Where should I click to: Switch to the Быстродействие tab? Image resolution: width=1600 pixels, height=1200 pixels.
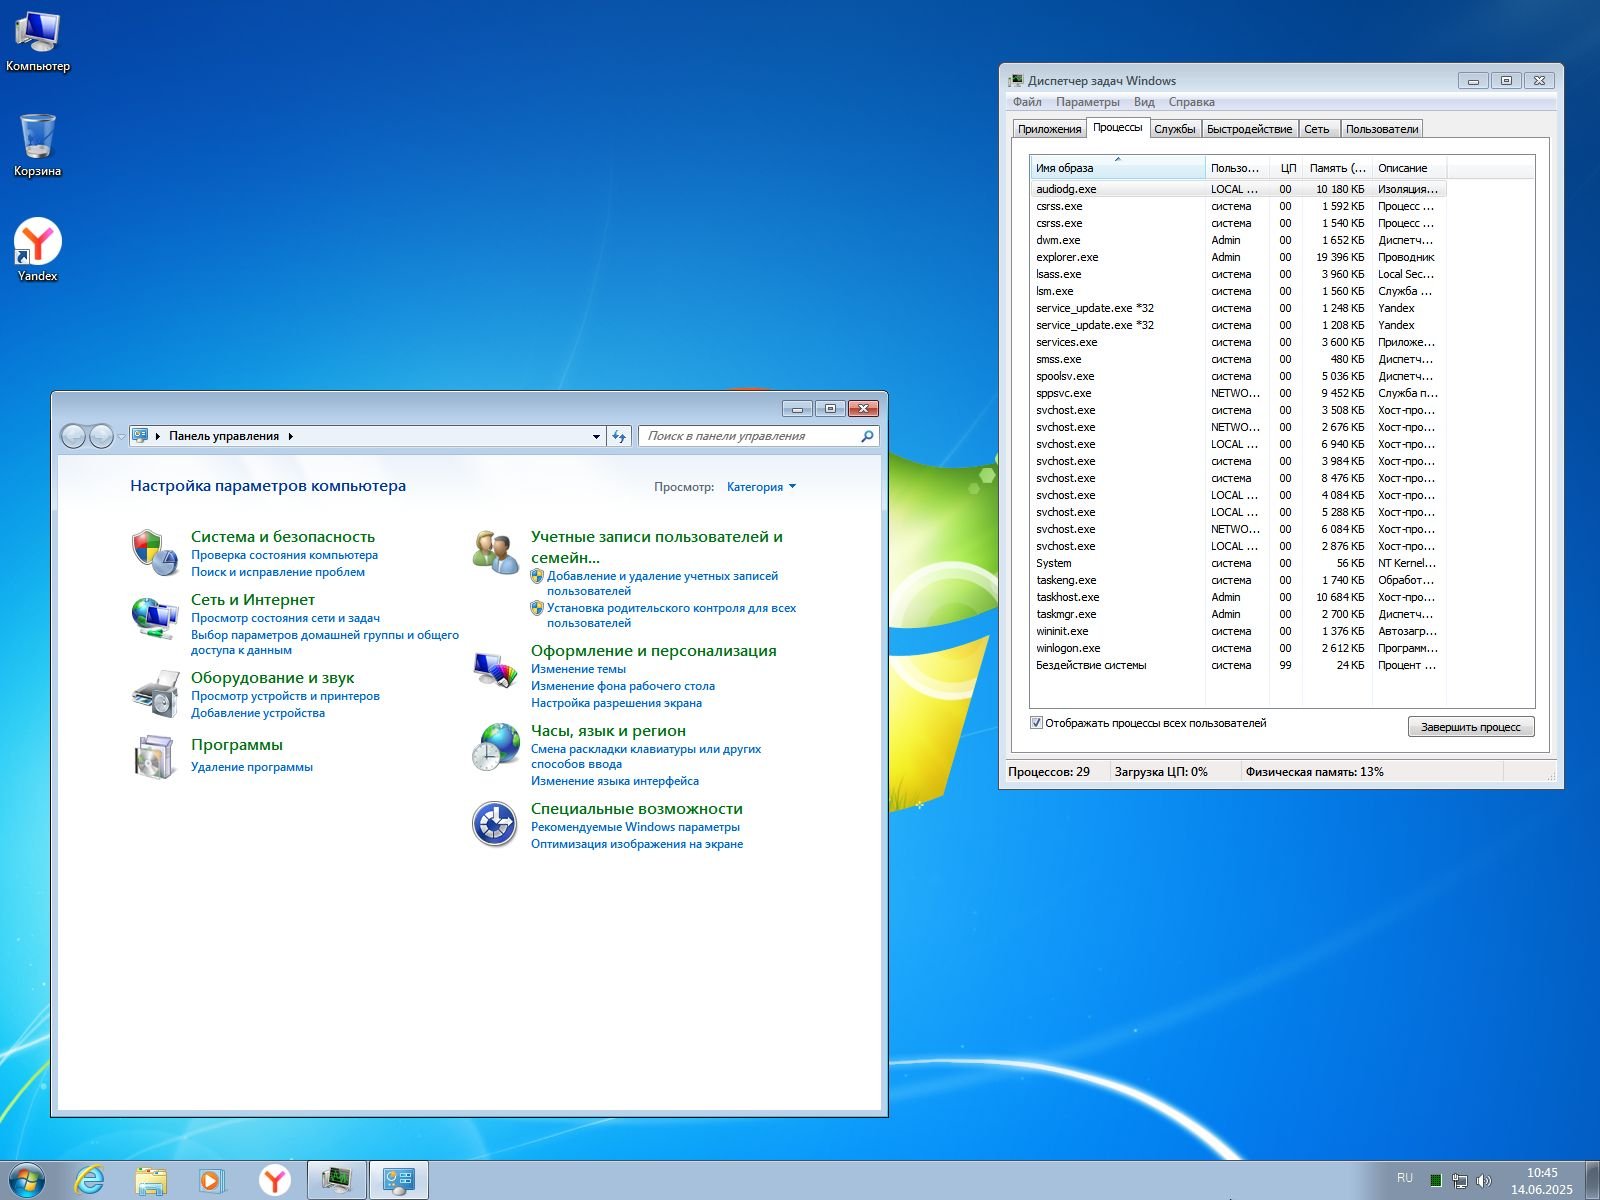tap(1249, 129)
